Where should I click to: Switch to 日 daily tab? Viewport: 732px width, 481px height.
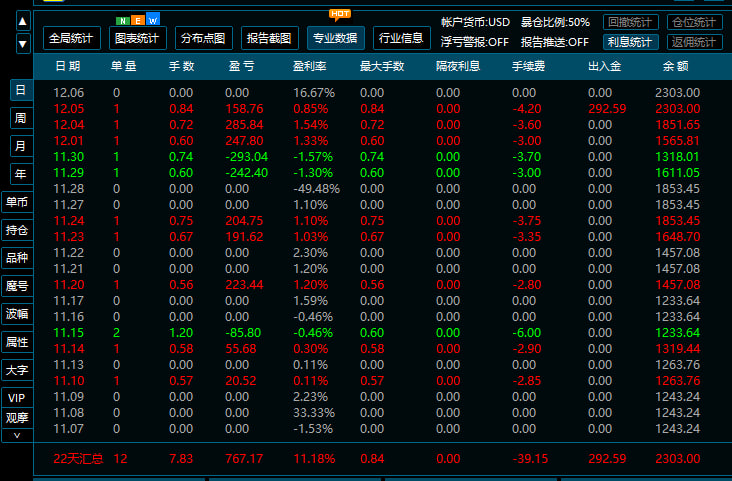21,90
